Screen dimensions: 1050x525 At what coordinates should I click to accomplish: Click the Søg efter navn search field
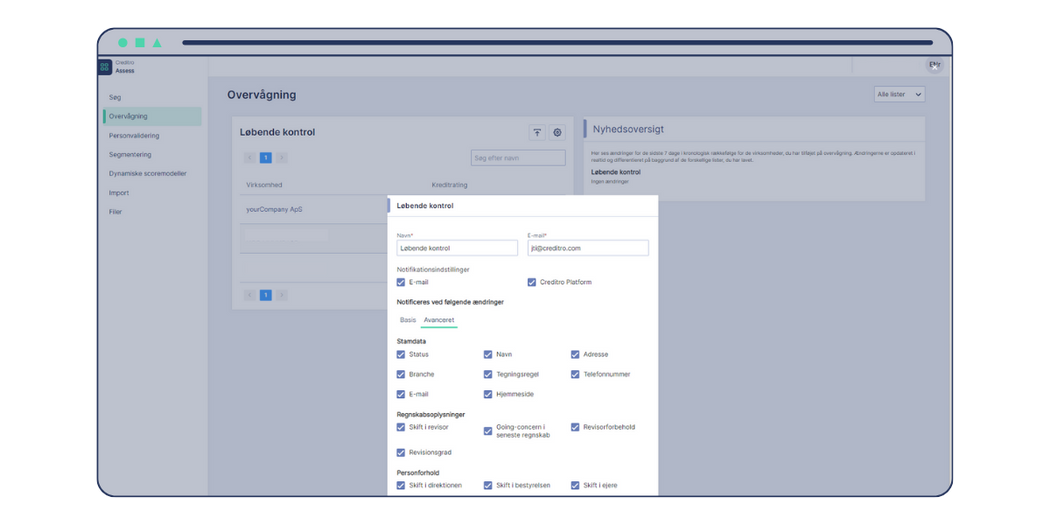tap(518, 158)
